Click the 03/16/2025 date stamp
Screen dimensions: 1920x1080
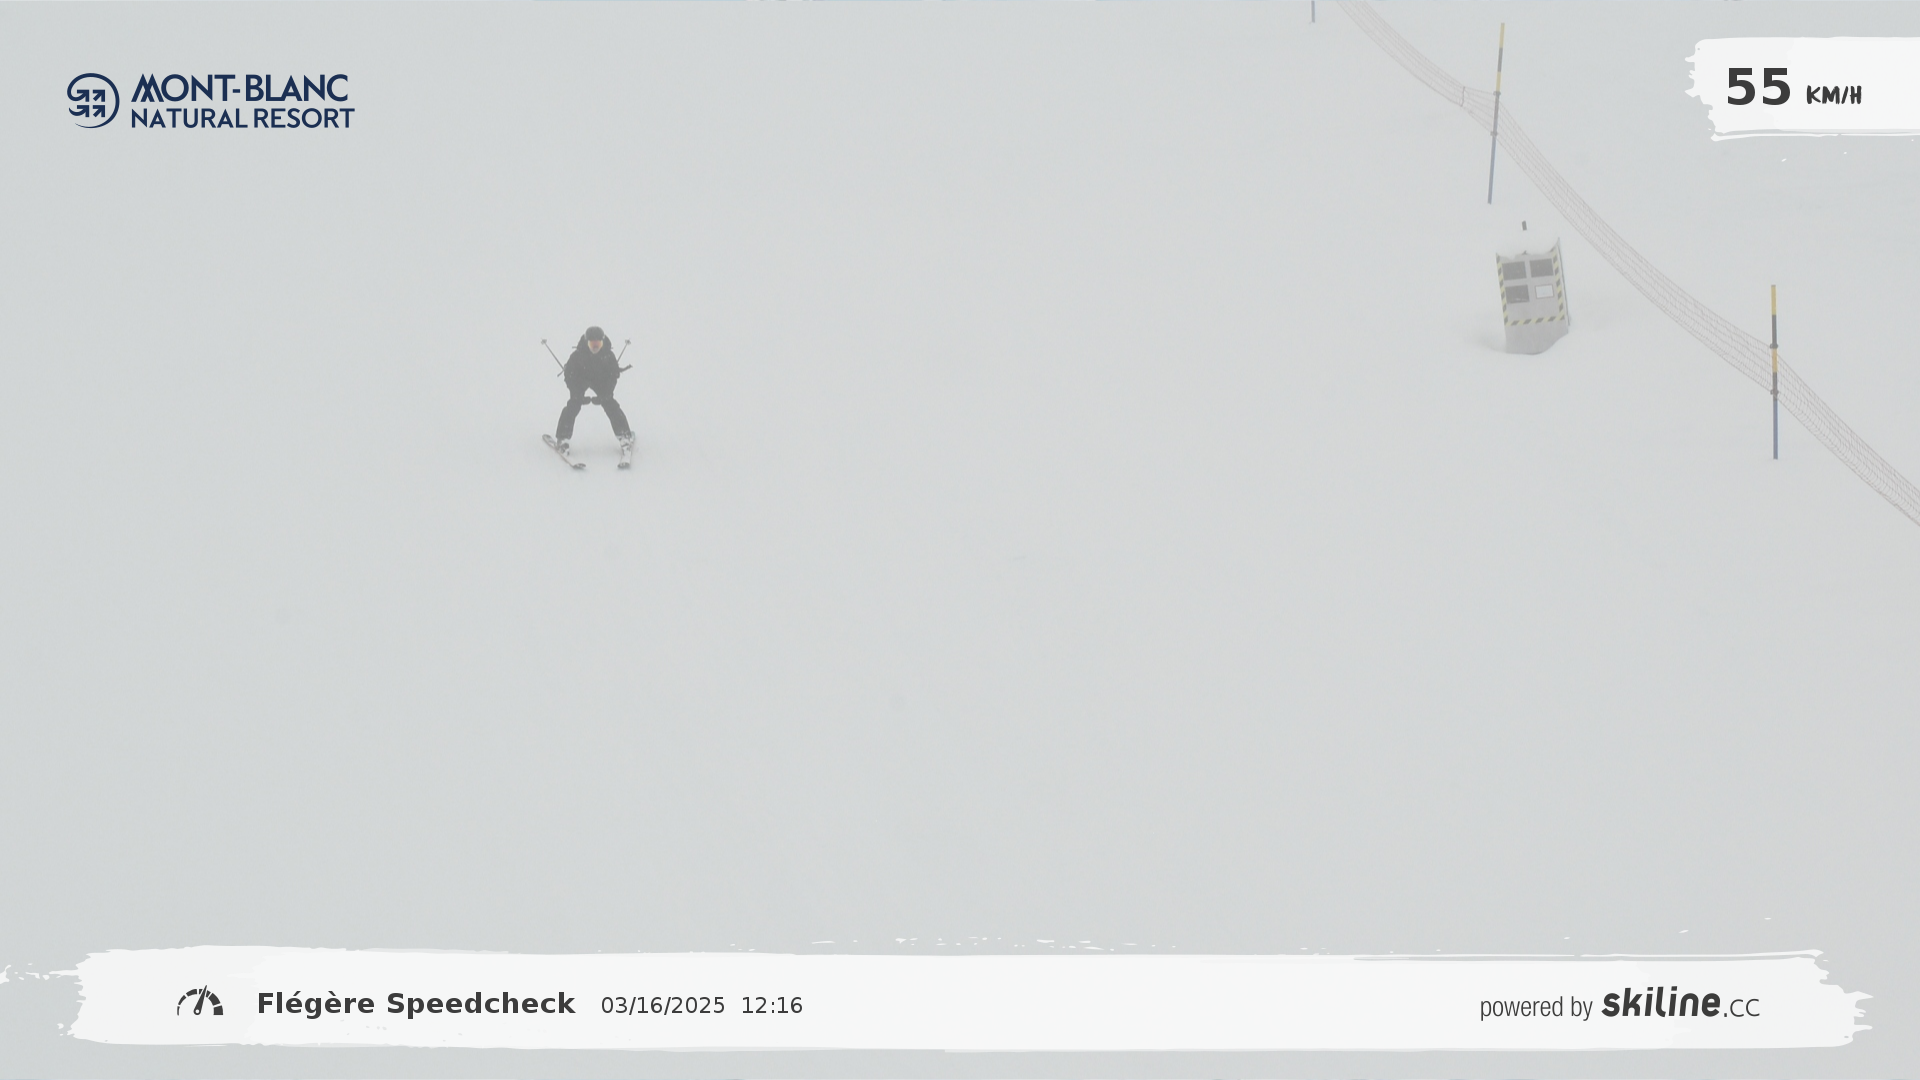662,1006
